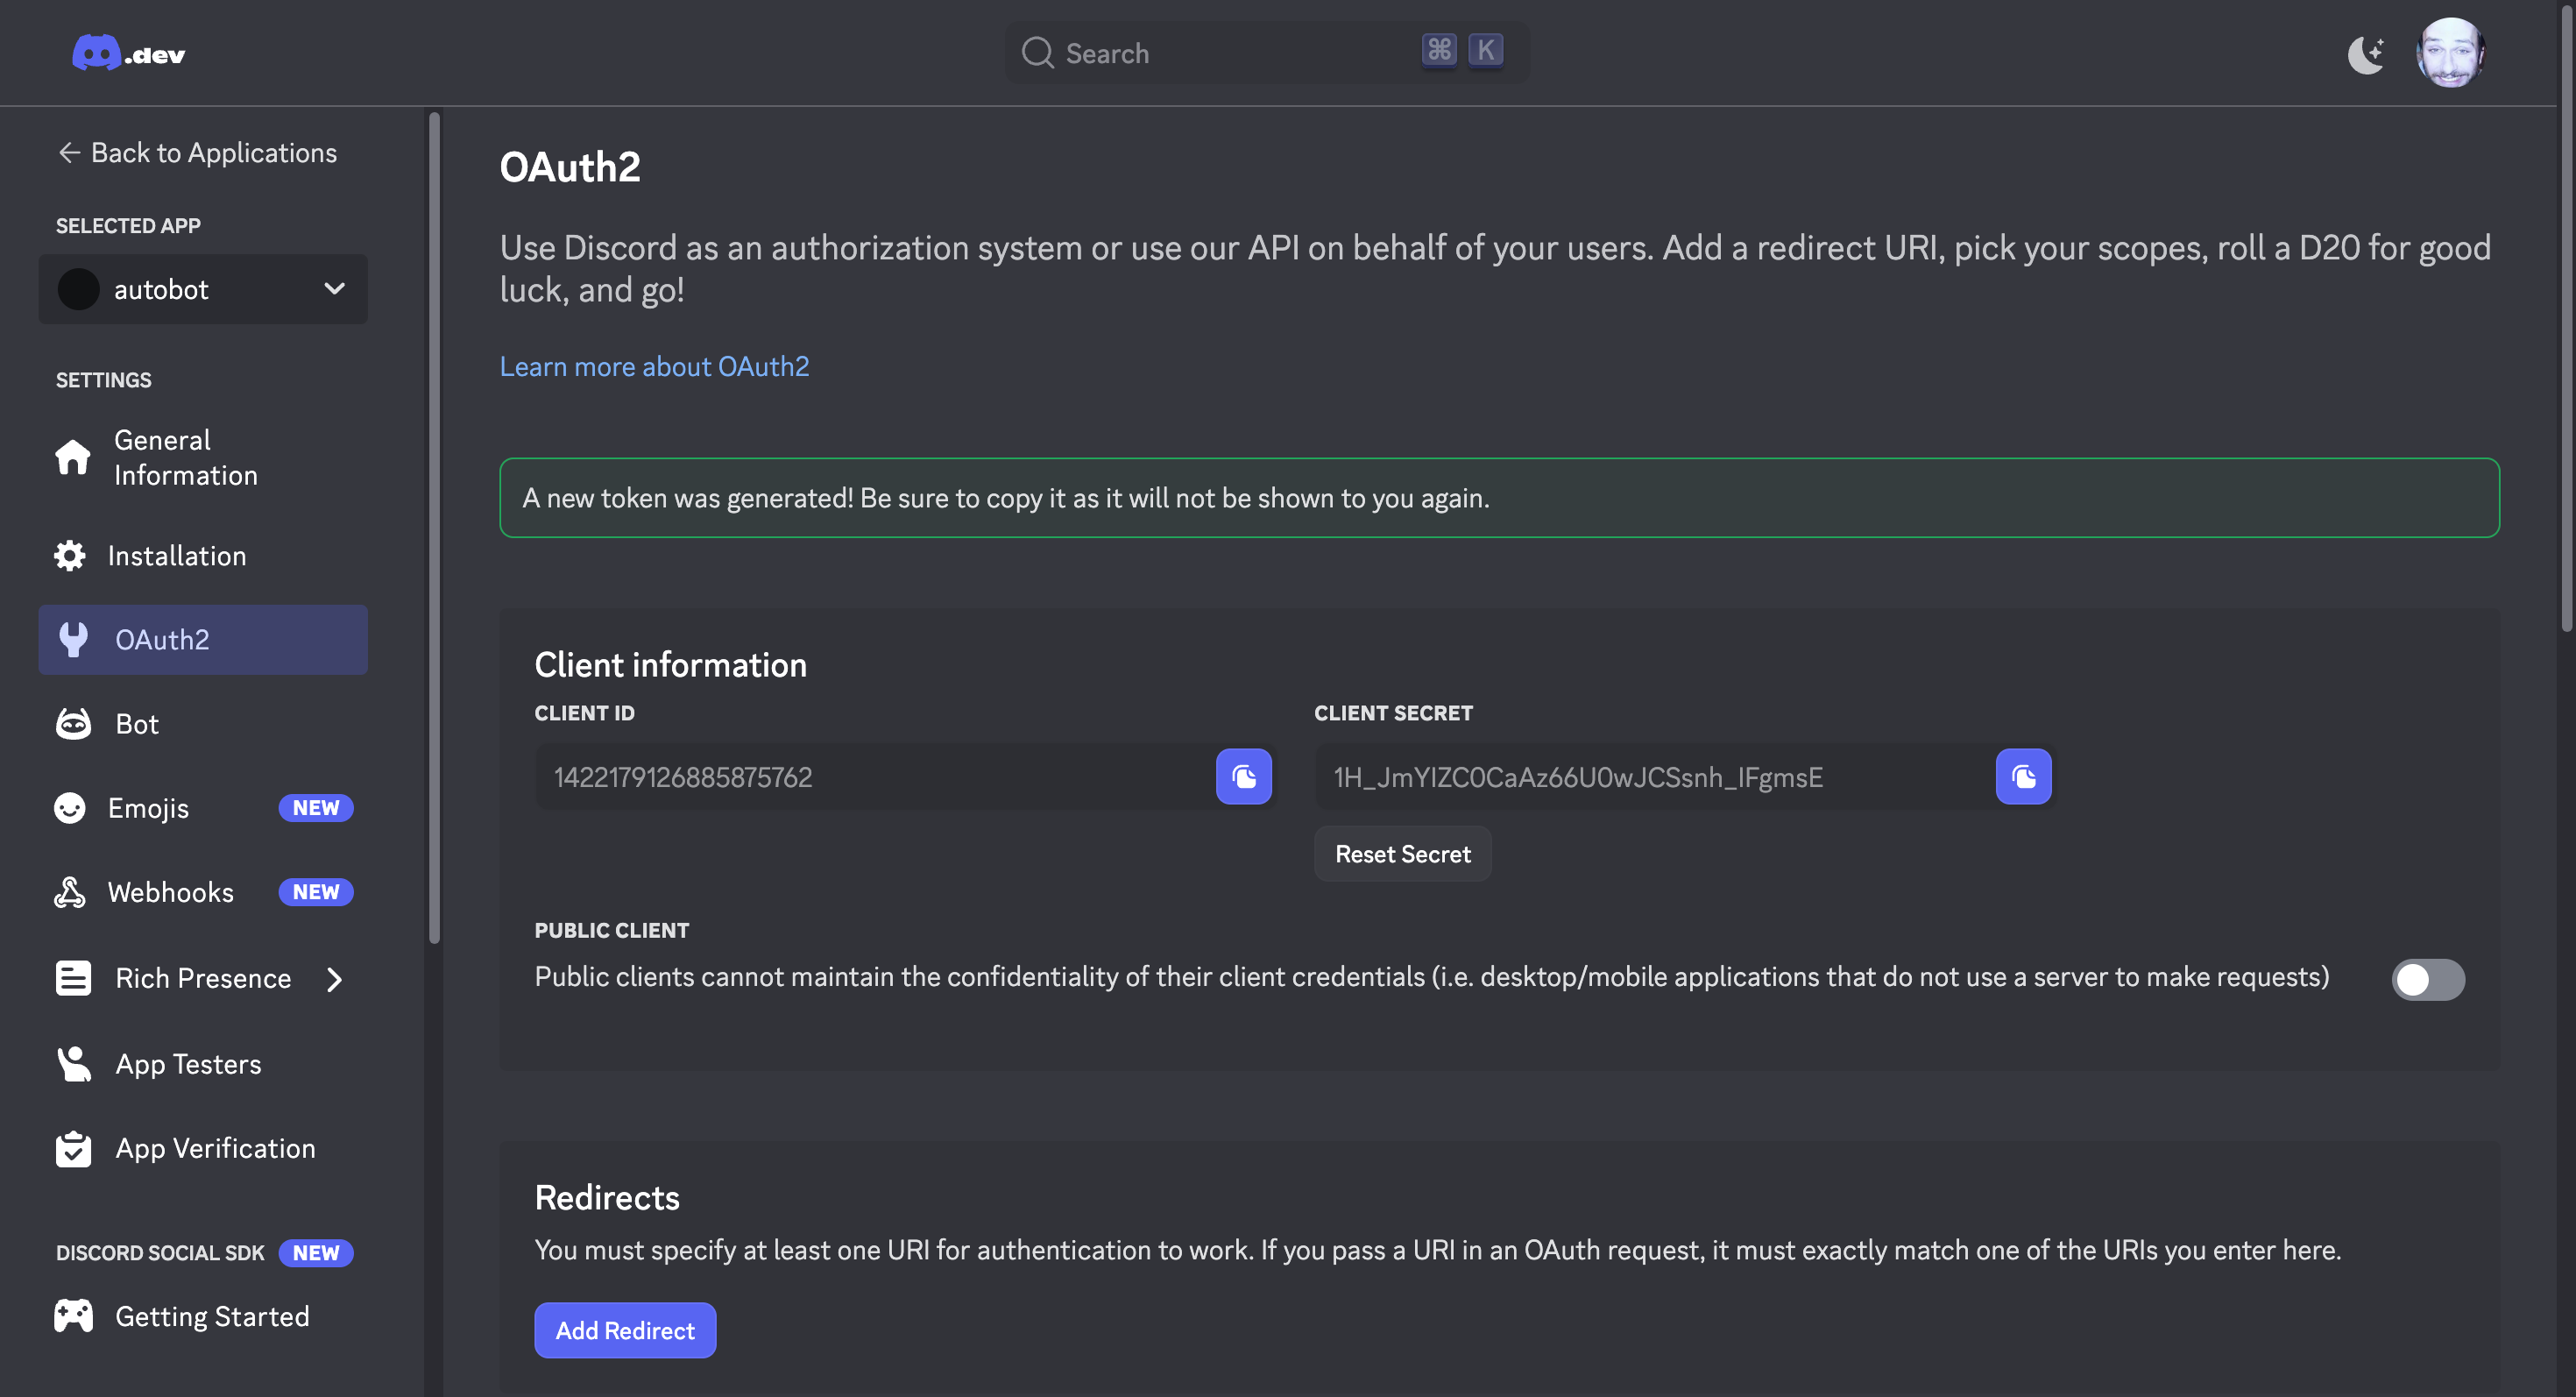This screenshot has width=2576, height=1397.
Task: Open the user avatar menu
Action: point(2449,53)
